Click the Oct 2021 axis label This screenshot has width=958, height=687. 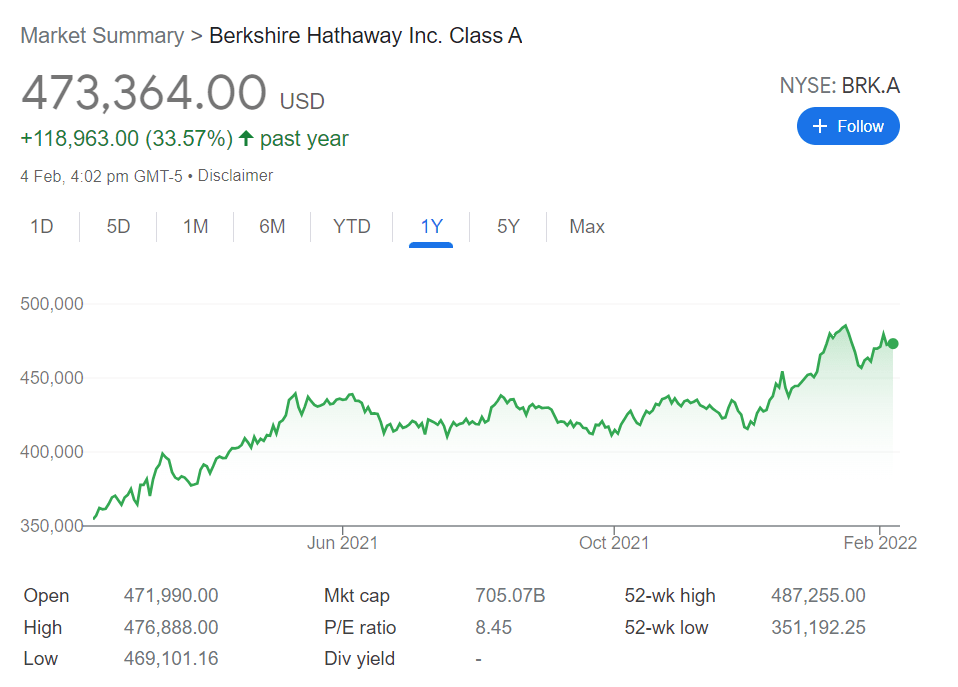point(614,543)
